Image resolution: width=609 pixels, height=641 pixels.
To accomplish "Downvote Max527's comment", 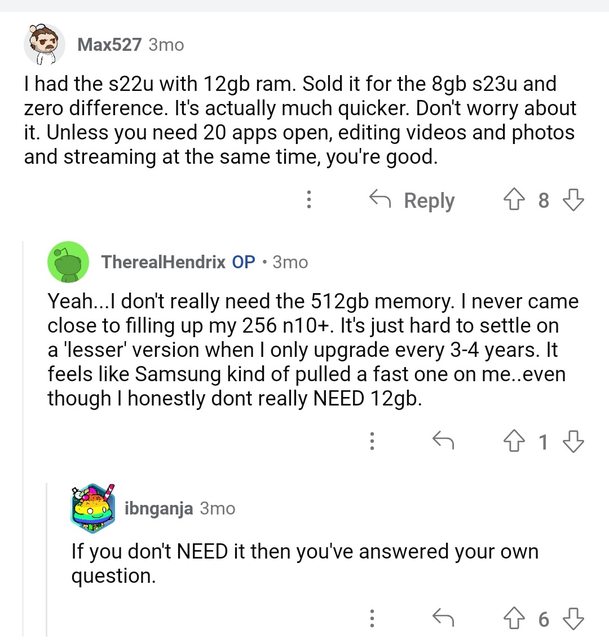I will click(x=573, y=200).
